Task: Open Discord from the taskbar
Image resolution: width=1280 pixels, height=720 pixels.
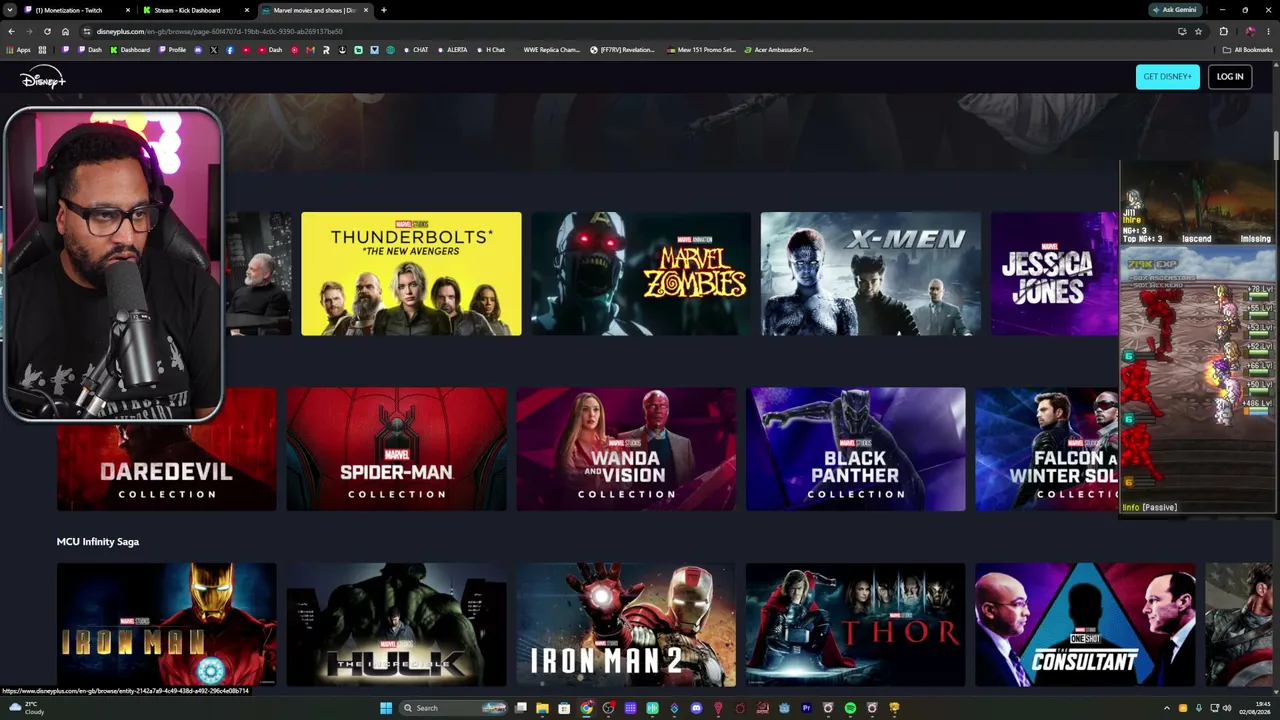Action: 696,708
